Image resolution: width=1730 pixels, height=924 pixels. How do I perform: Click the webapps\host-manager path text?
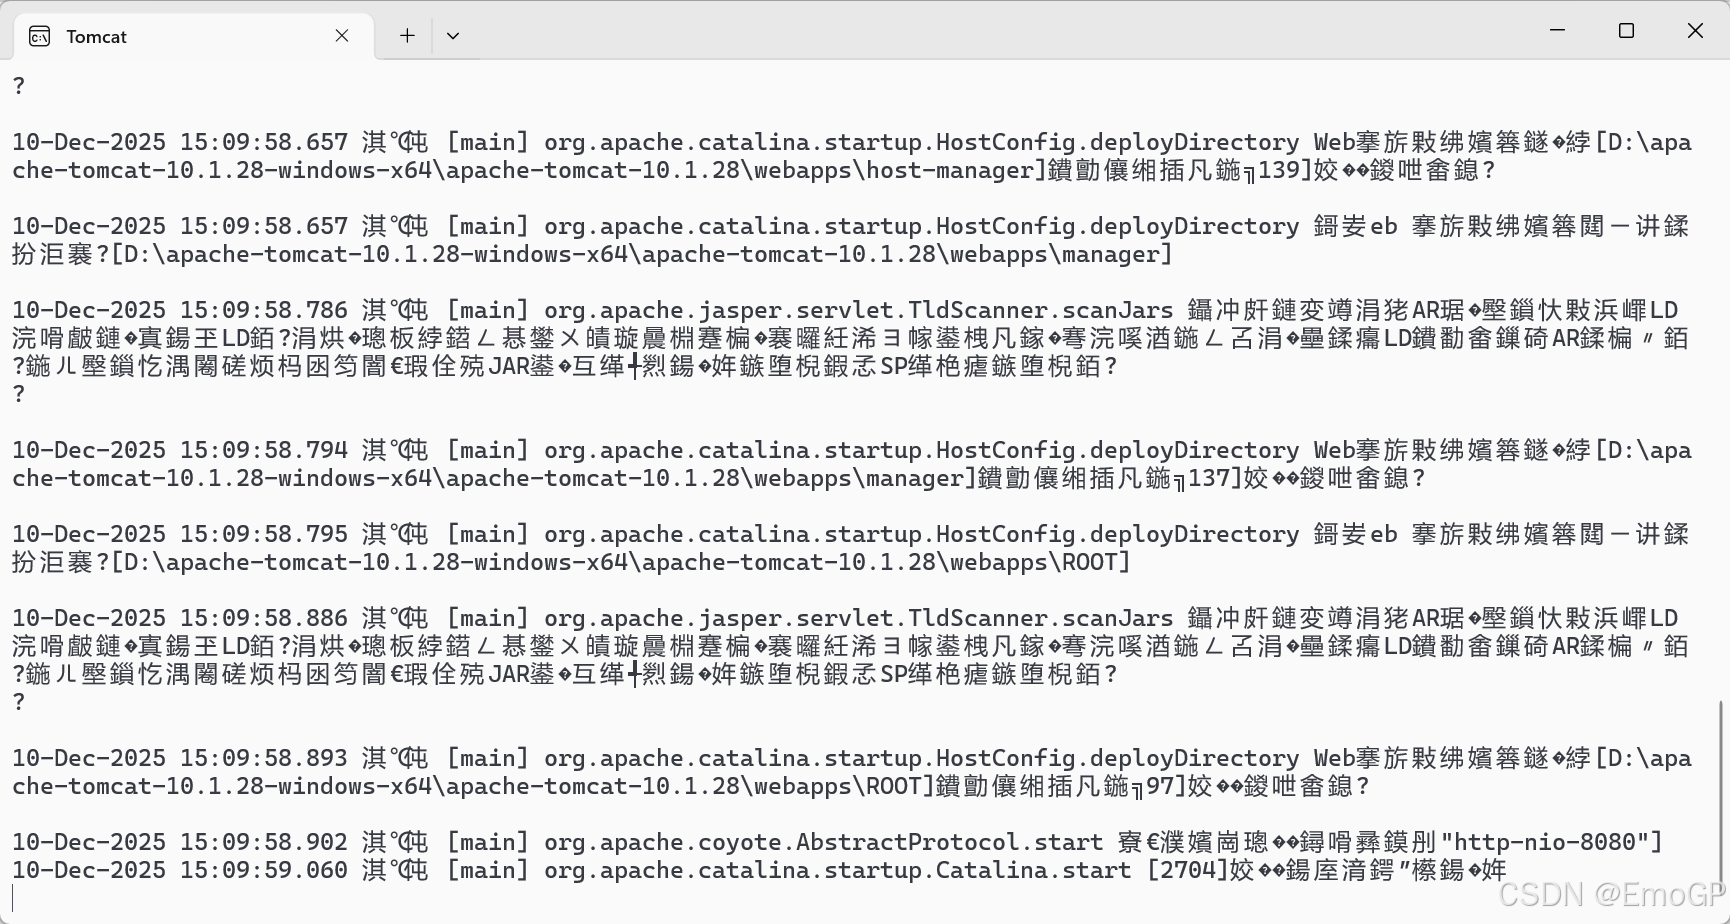893,170
